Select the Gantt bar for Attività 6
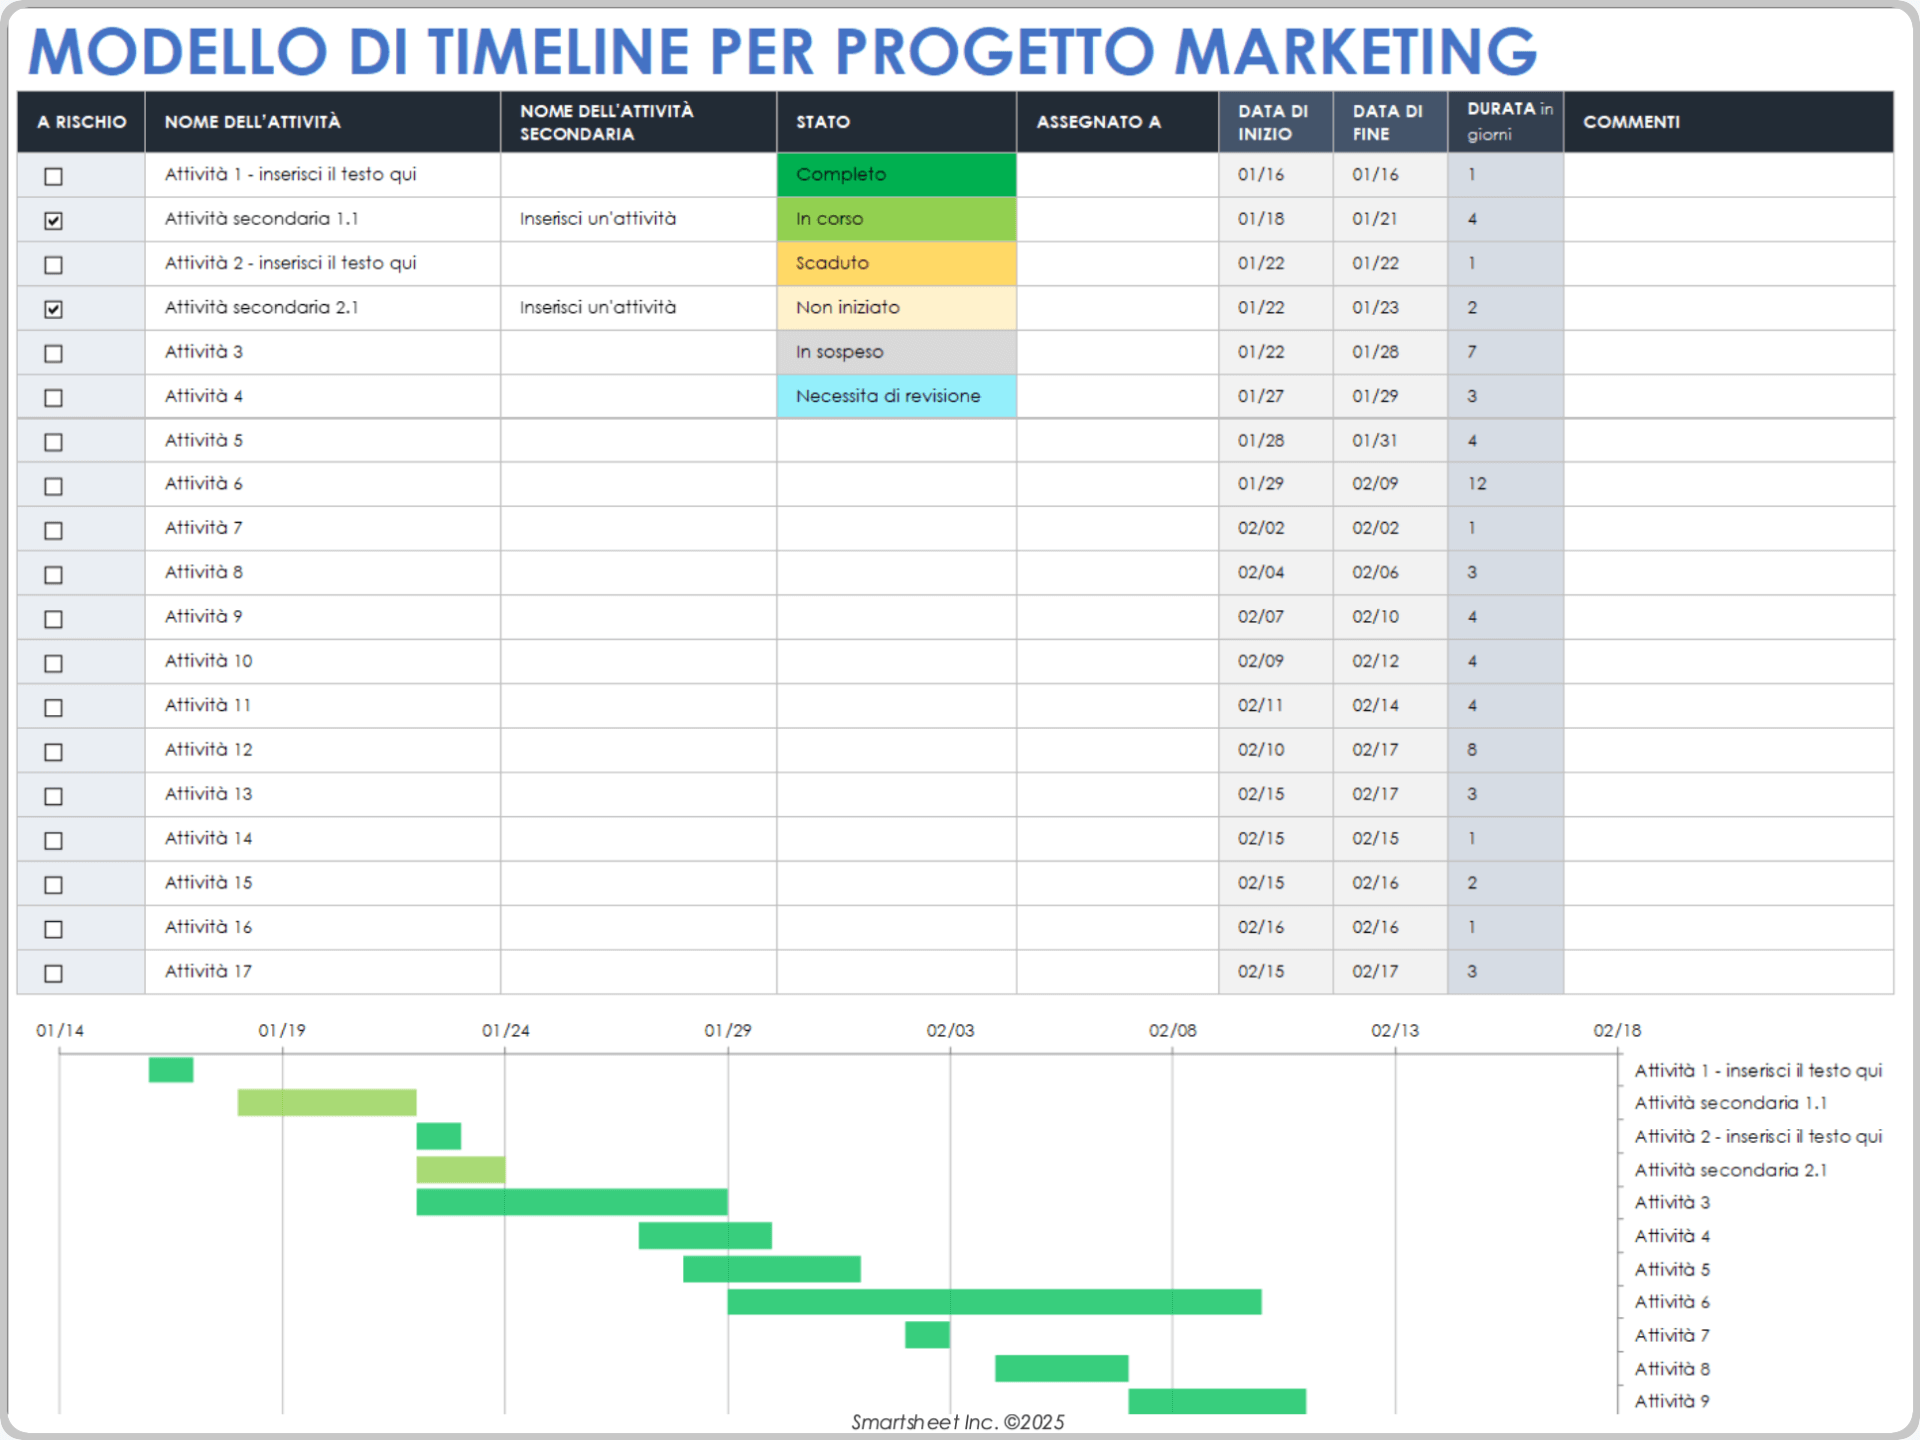 pyautogui.click(x=994, y=1302)
